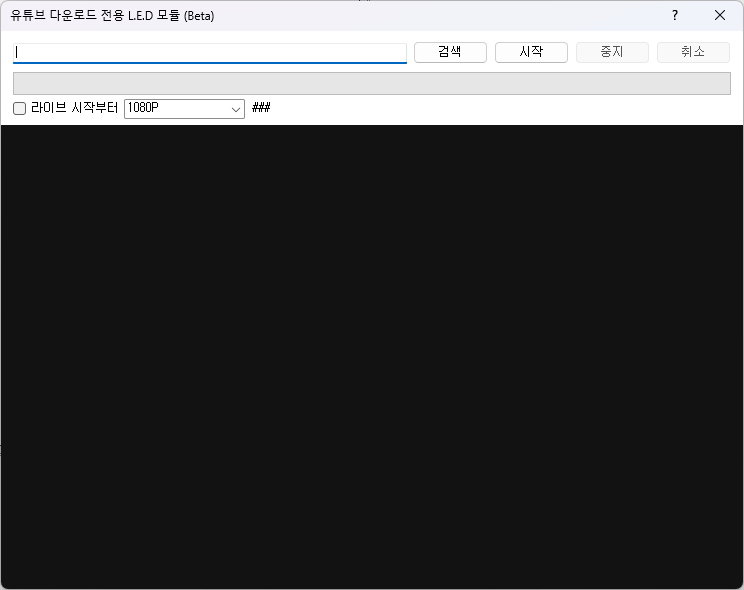Image resolution: width=744 pixels, height=590 pixels.
Task: Click the ? help icon in title bar
Action: pos(675,16)
